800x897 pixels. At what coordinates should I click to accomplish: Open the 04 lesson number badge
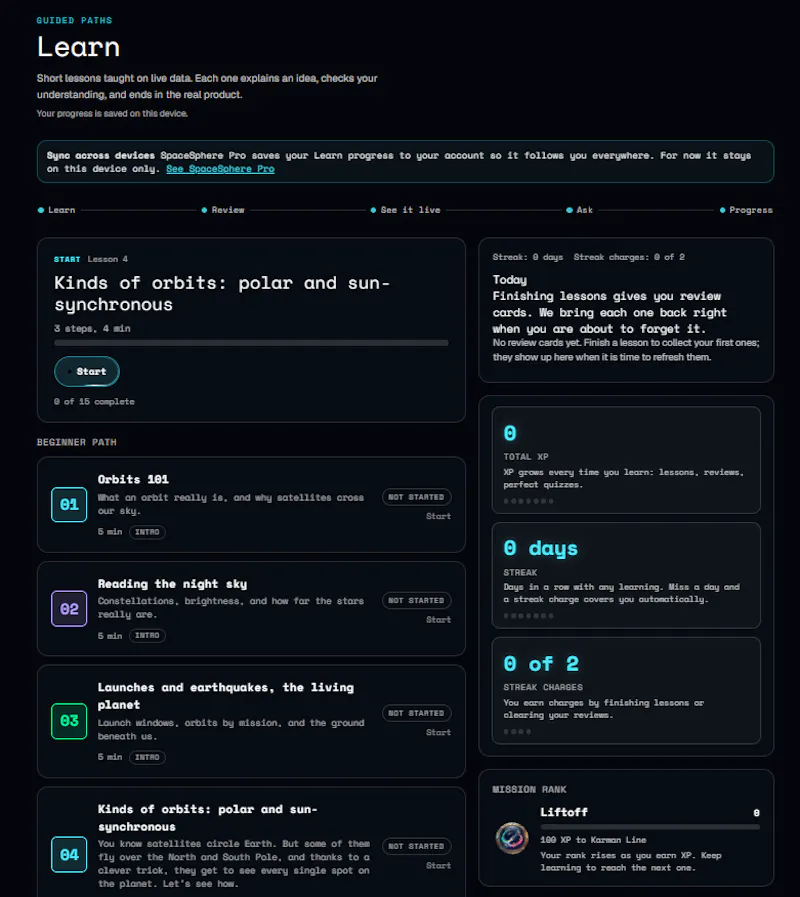point(69,855)
